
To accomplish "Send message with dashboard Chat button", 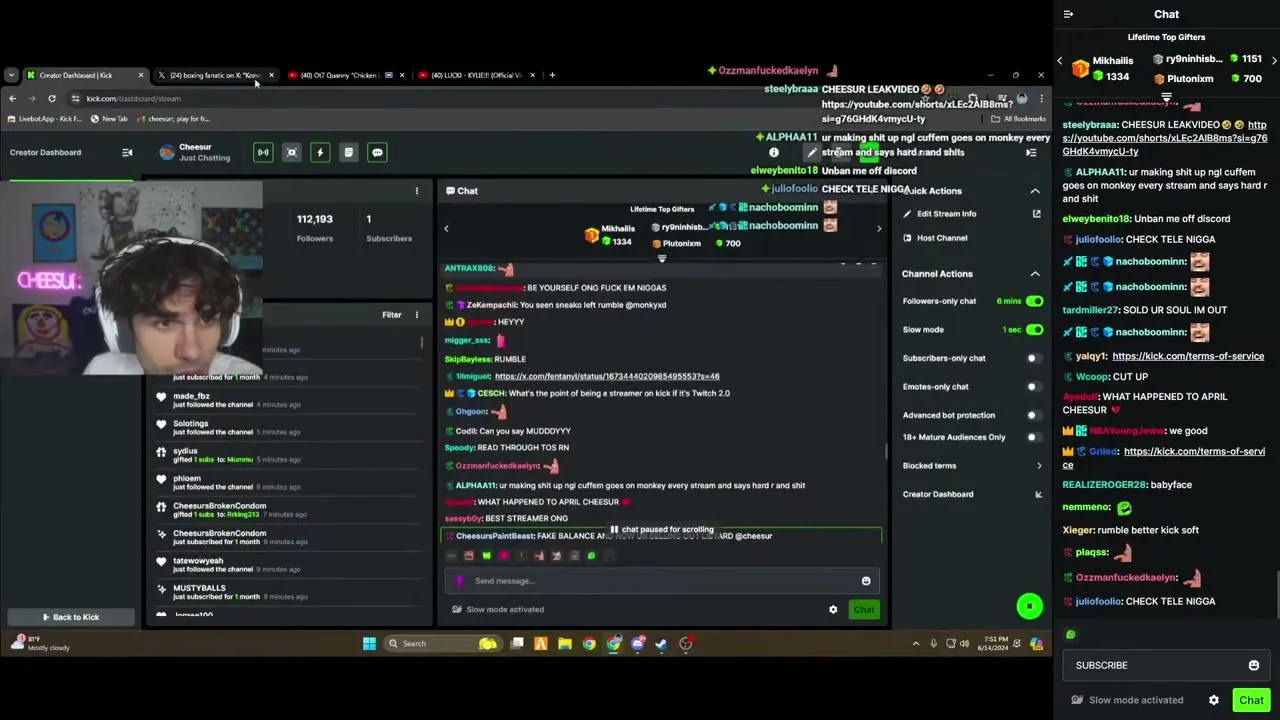I will click(864, 609).
